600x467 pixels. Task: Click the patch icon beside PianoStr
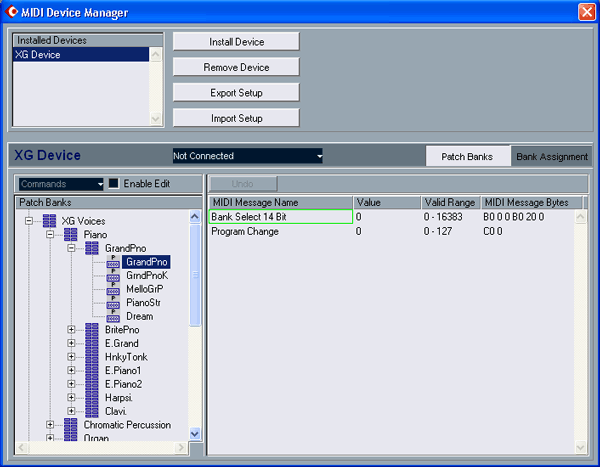(113, 302)
